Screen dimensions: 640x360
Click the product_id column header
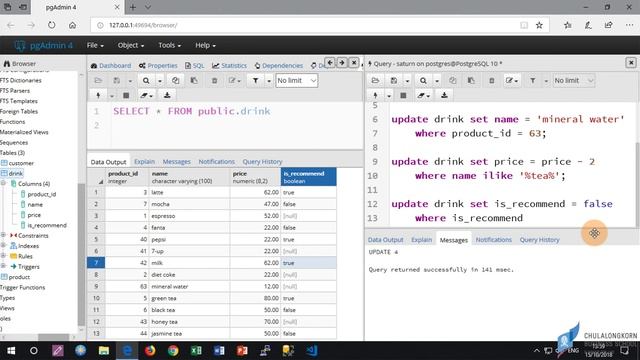click(127, 177)
